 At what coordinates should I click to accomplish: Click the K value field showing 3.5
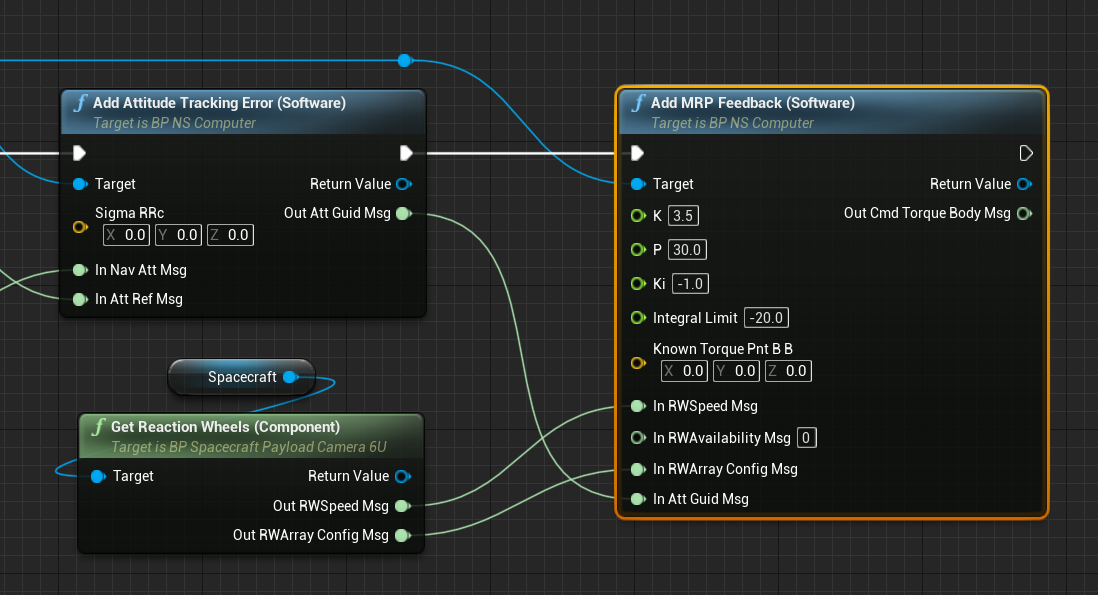(684, 216)
